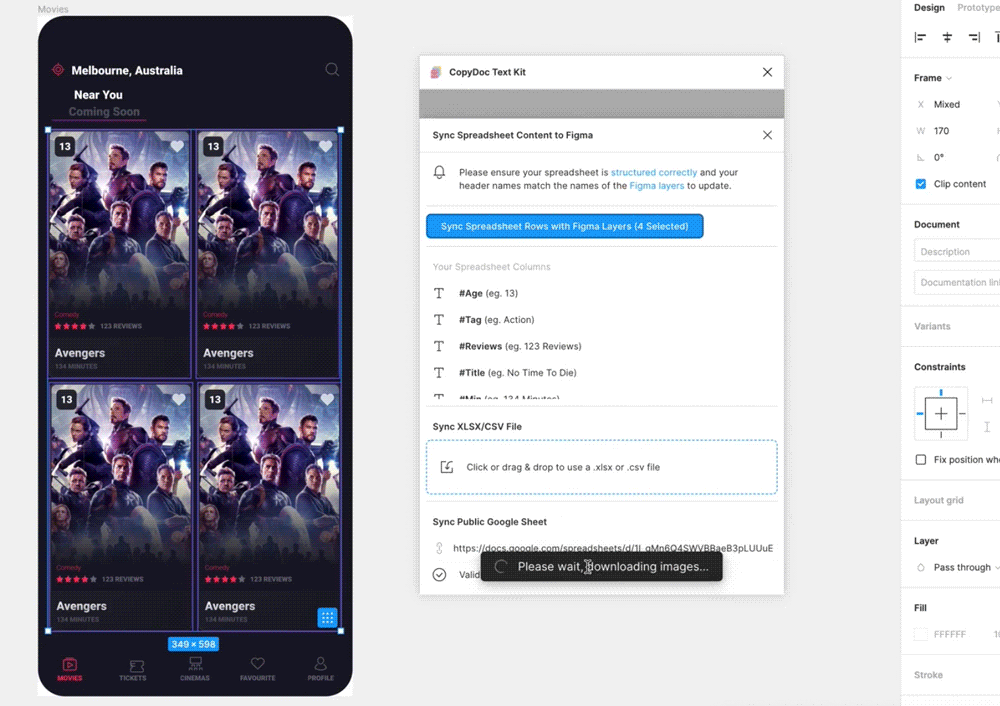Click the layer blend mode drop icon
Image resolution: width=1000 pixels, height=706 pixels.
tap(920, 567)
